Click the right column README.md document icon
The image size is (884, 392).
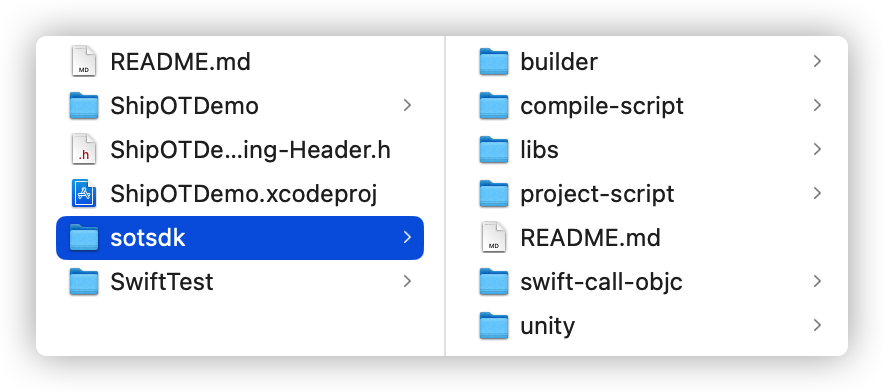click(x=494, y=237)
